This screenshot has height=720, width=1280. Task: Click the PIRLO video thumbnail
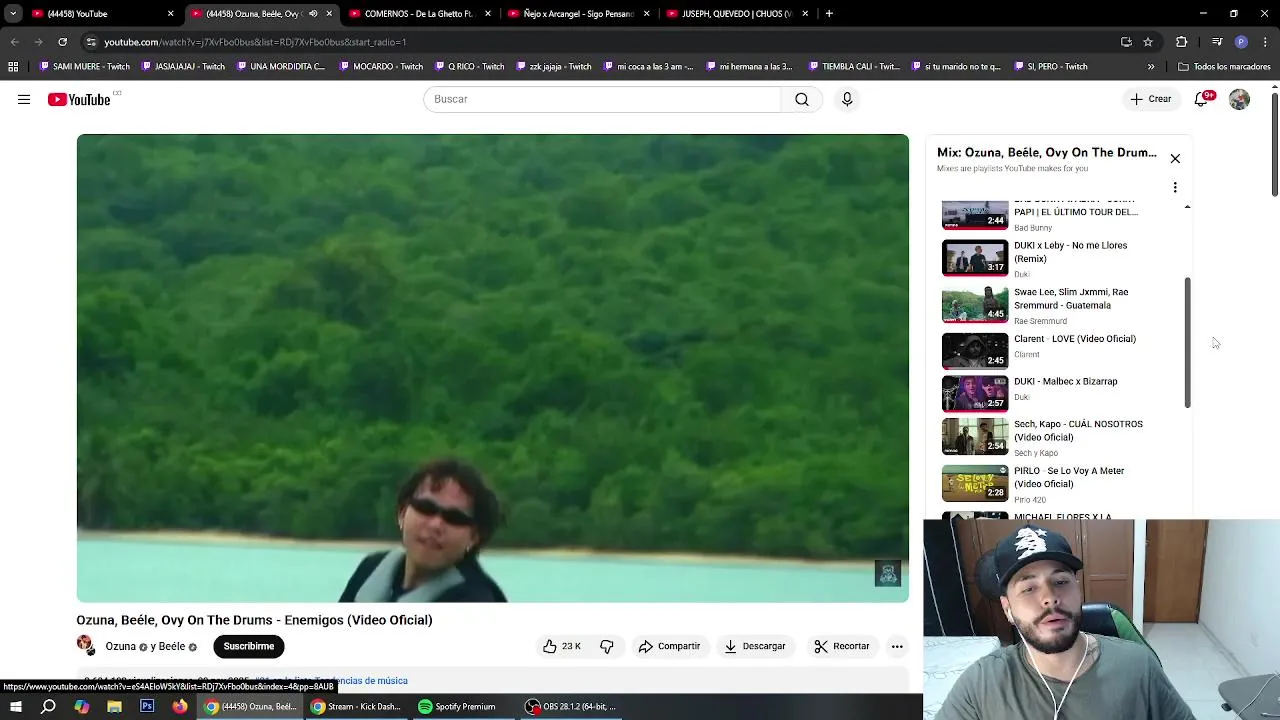point(975,483)
